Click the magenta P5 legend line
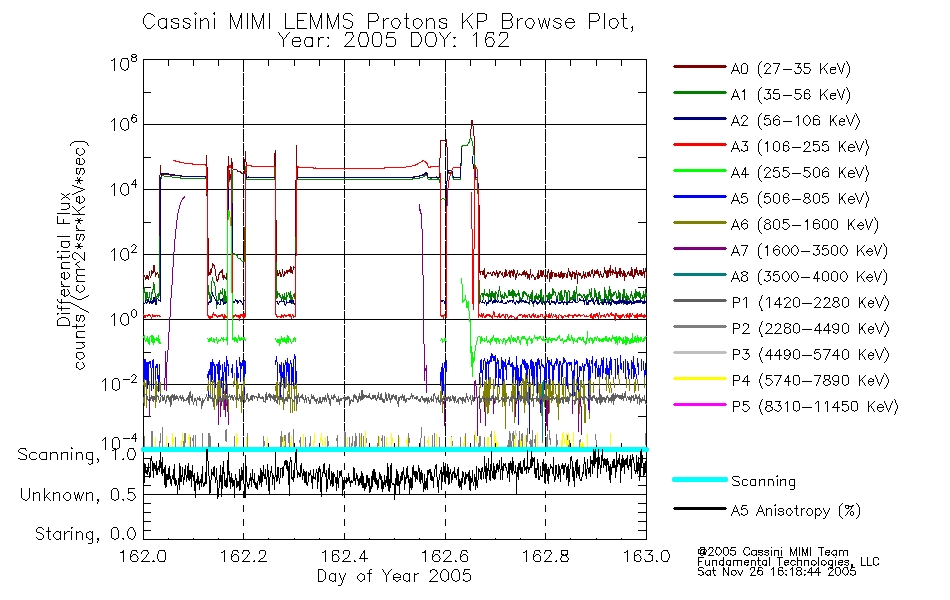This screenshot has width=950, height=600. [699, 404]
